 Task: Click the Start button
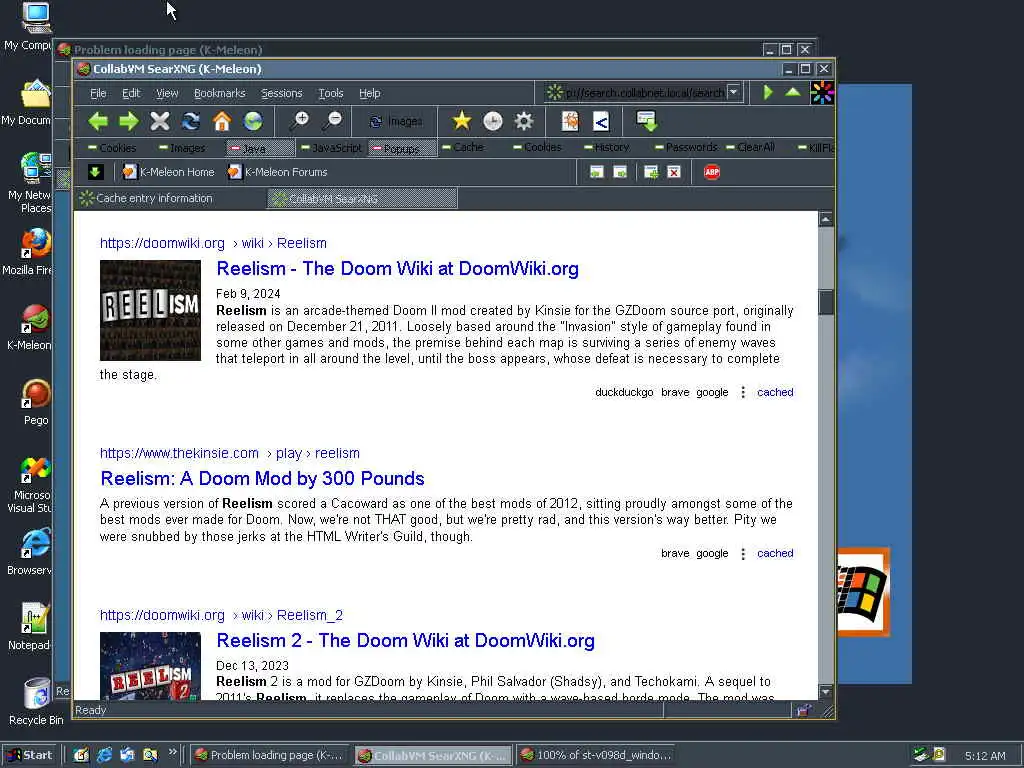click(x=31, y=755)
